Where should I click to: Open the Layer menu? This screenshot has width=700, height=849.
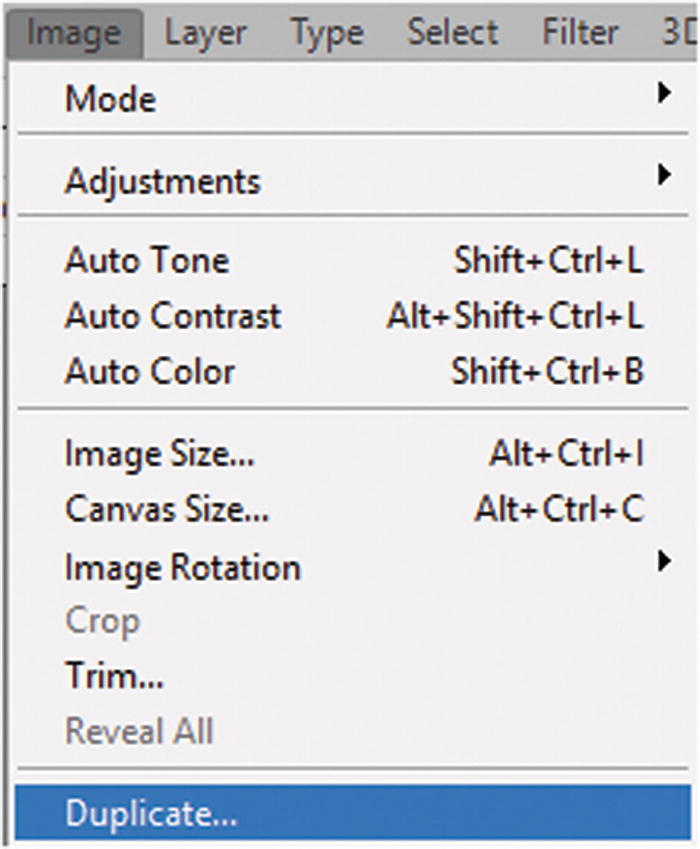pyautogui.click(x=205, y=30)
